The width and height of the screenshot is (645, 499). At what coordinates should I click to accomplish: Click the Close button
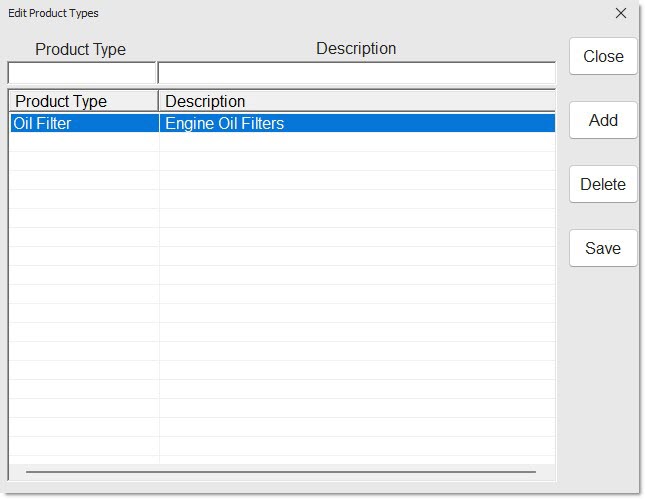pyautogui.click(x=603, y=56)
